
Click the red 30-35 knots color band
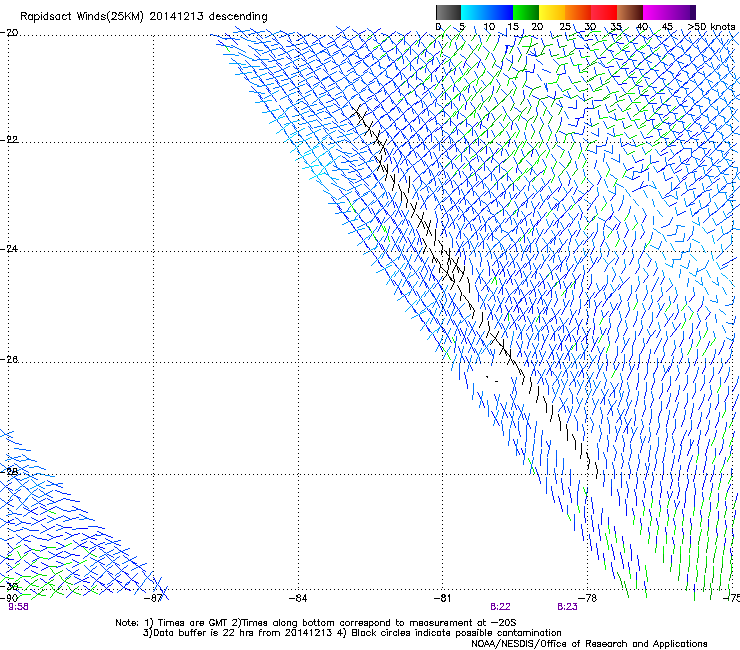pos(604,12)
